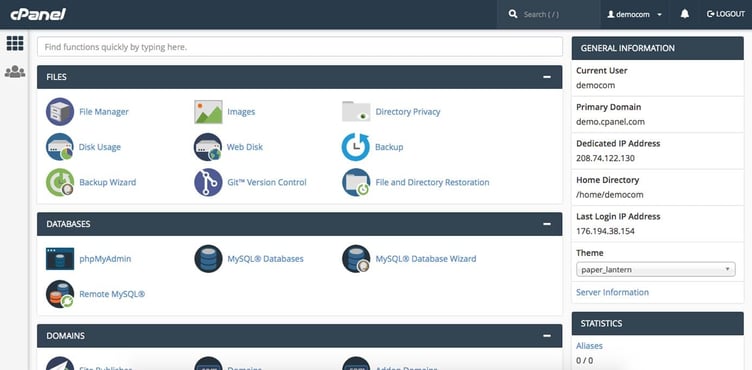Click the Web Disk link

point(245,147)
